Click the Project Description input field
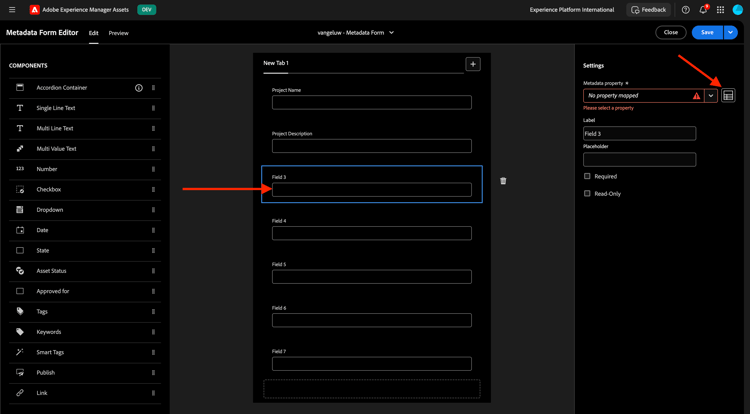Screen dimensions: 750x414 pyautogui.click(x=372, y=146)
